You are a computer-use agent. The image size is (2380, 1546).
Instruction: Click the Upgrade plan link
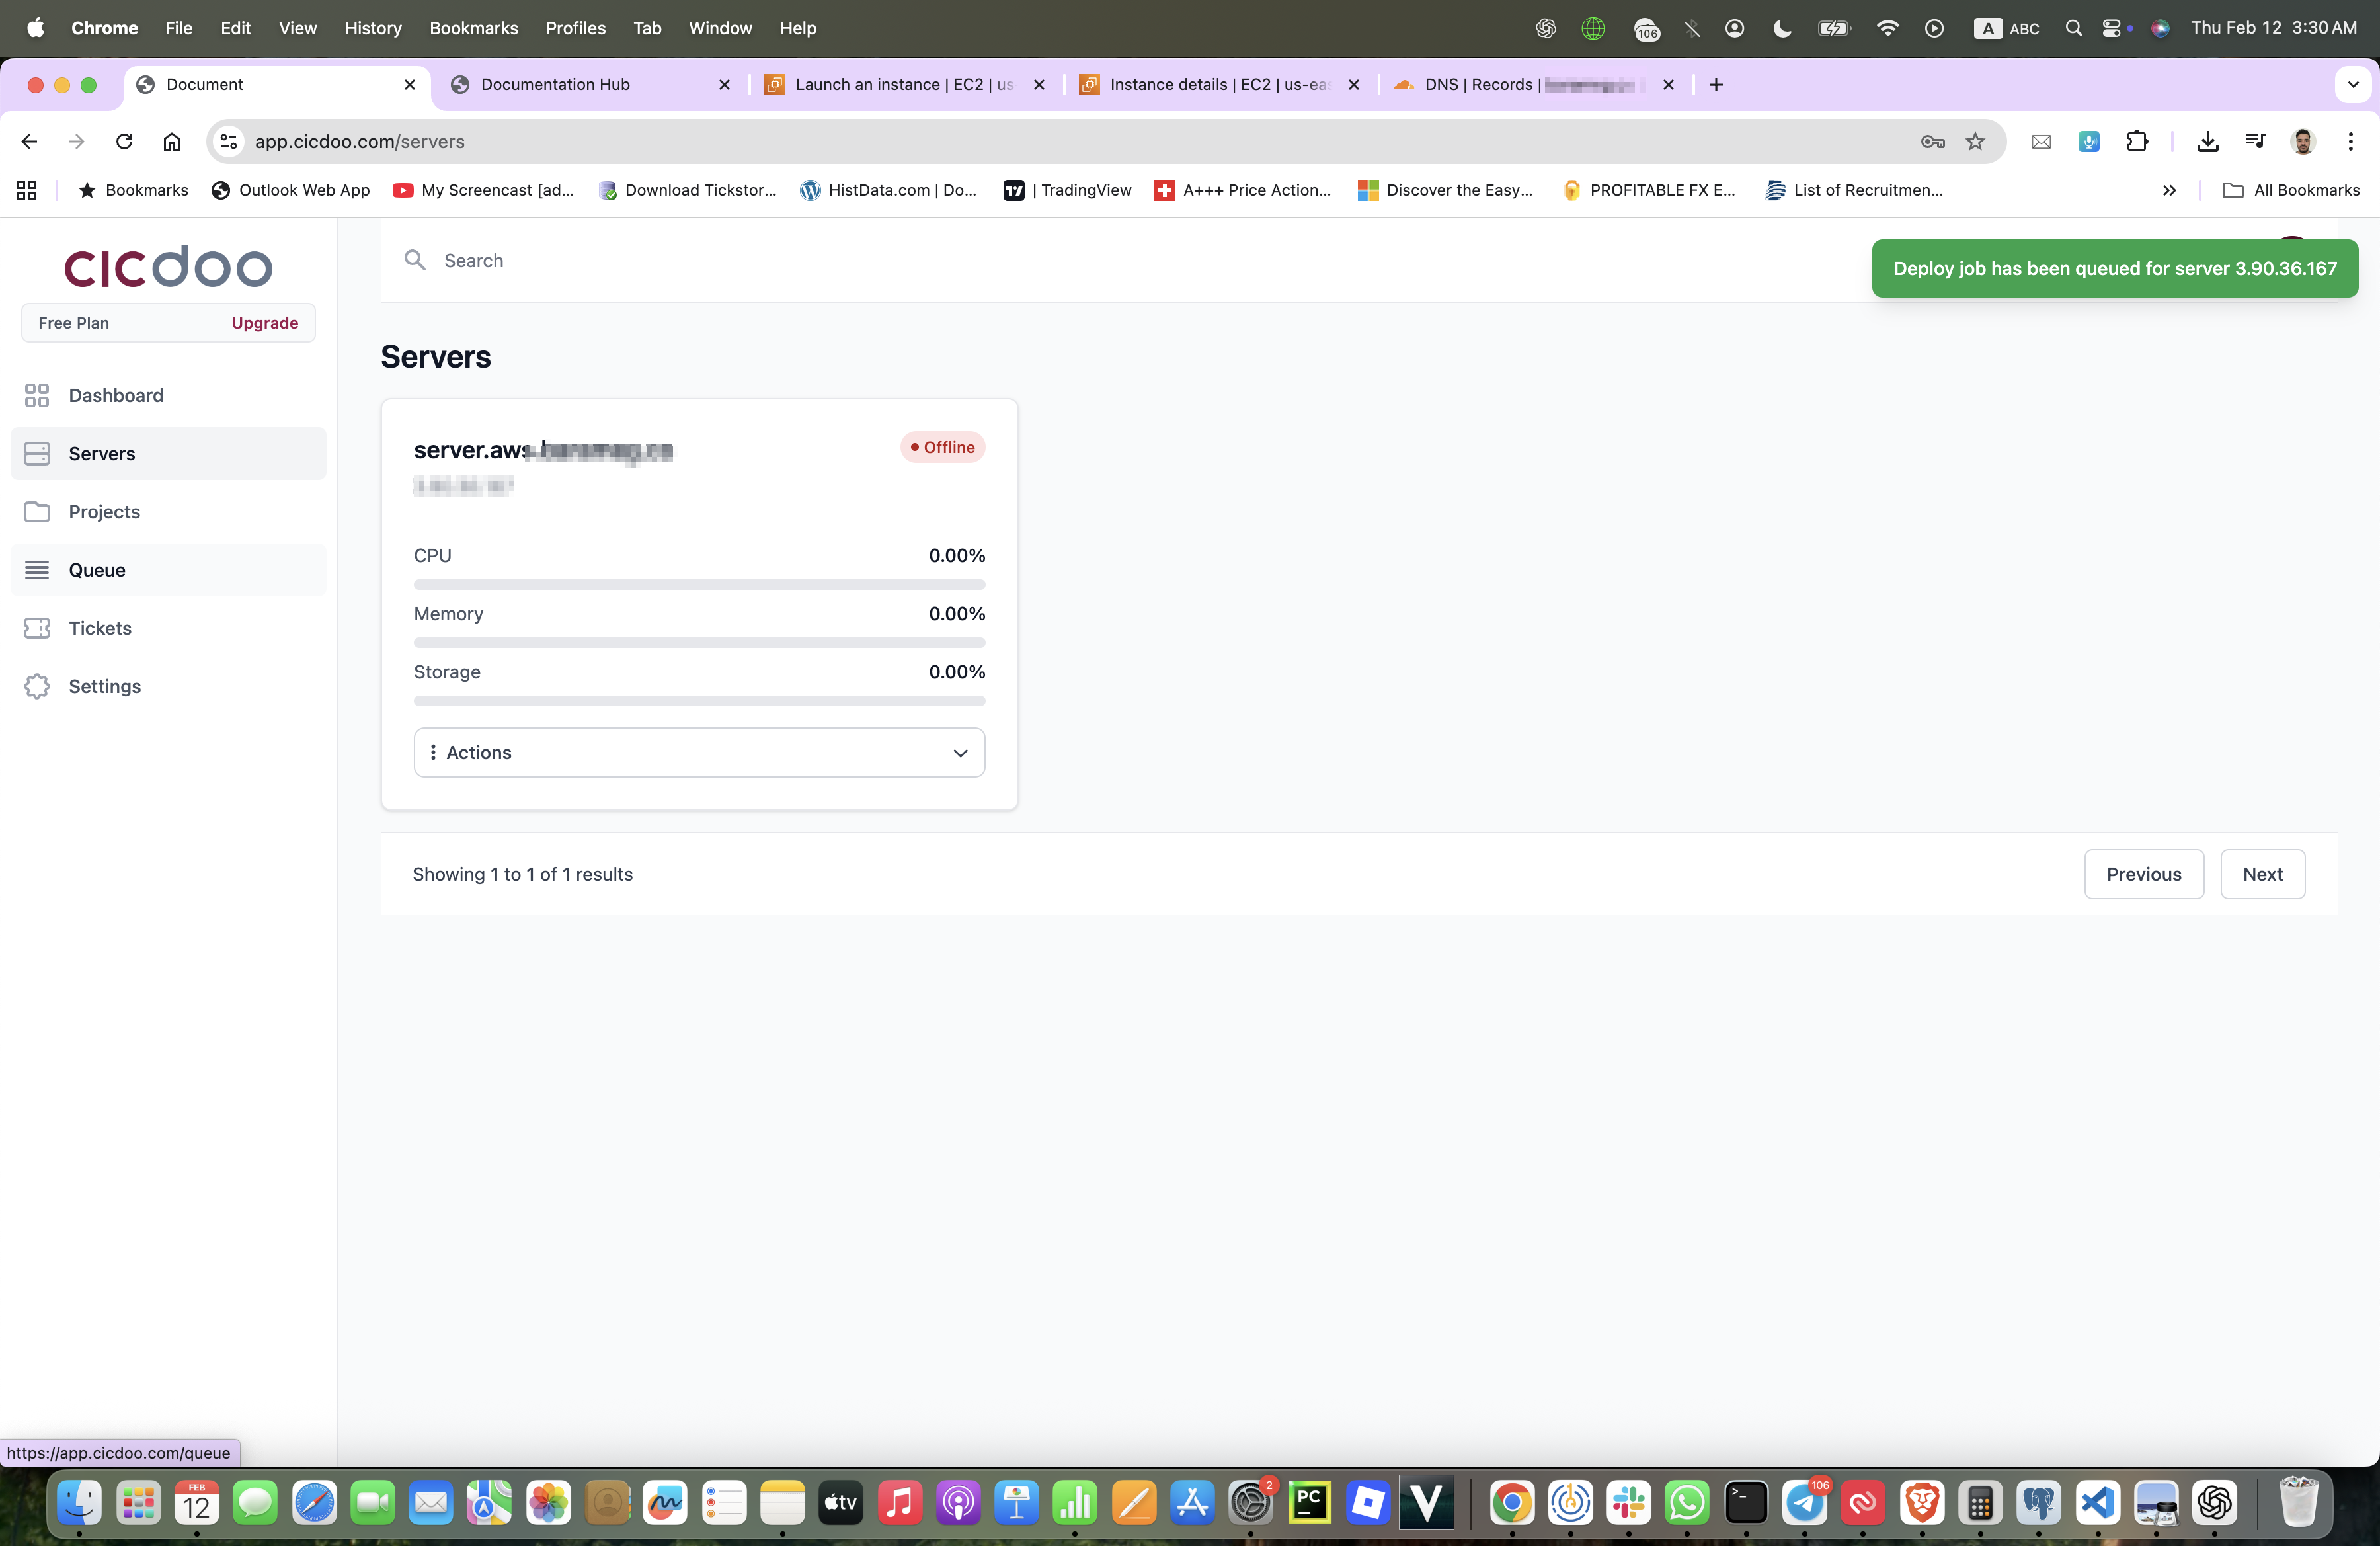(x=265, y=323)
